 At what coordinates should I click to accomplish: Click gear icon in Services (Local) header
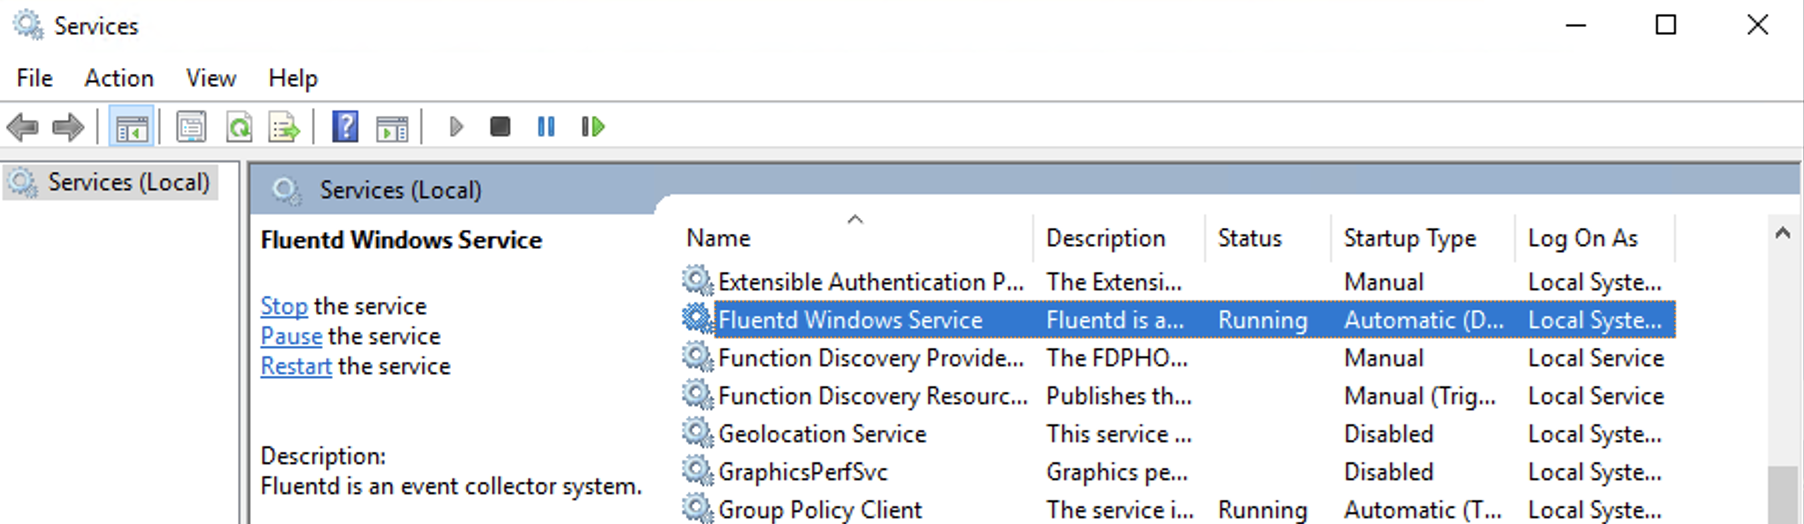(286, 190)
